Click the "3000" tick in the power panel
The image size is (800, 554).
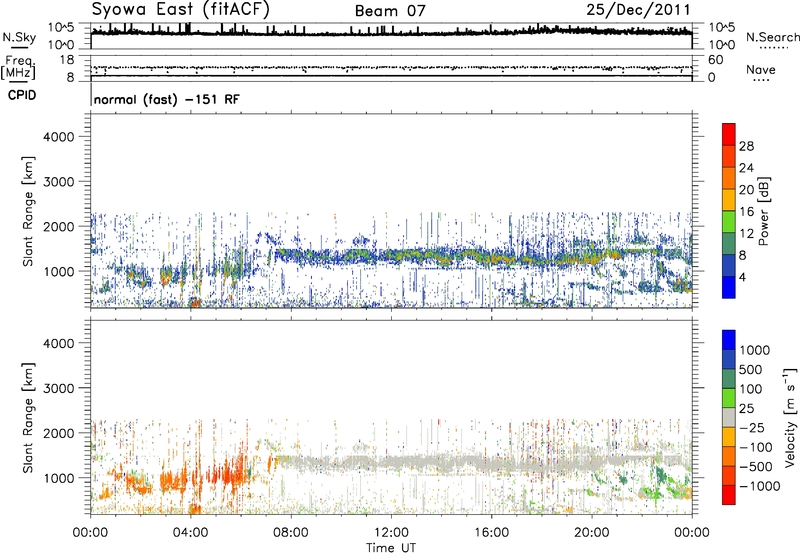pyautogui.click(x=59, y=182)
